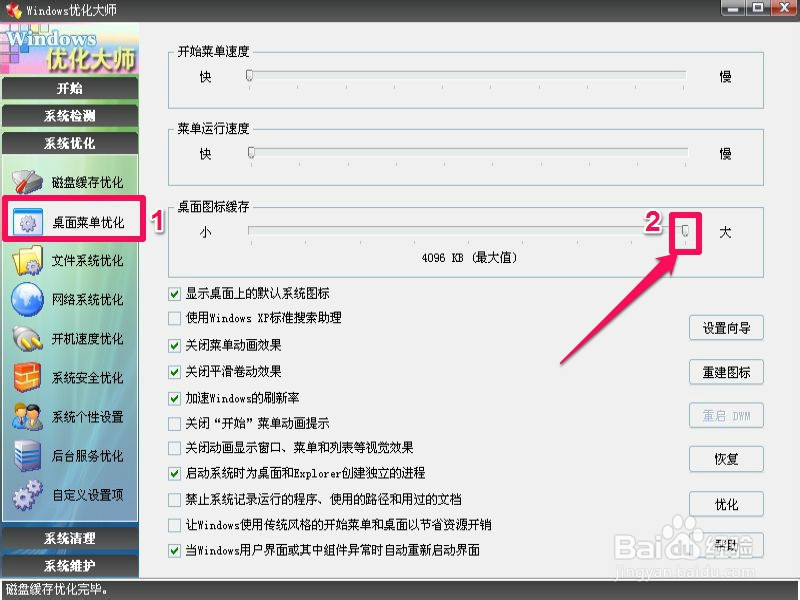Select the 系统优化 category header
The image size is (800, 600).
coord(70,141)
